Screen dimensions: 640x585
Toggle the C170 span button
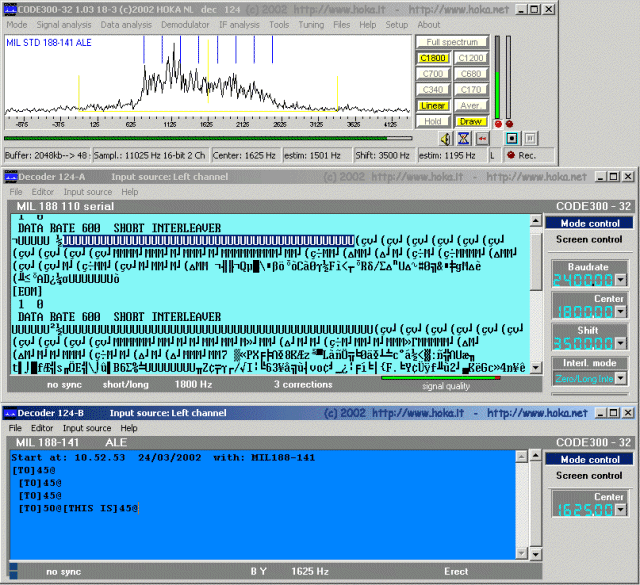point(471,89)
